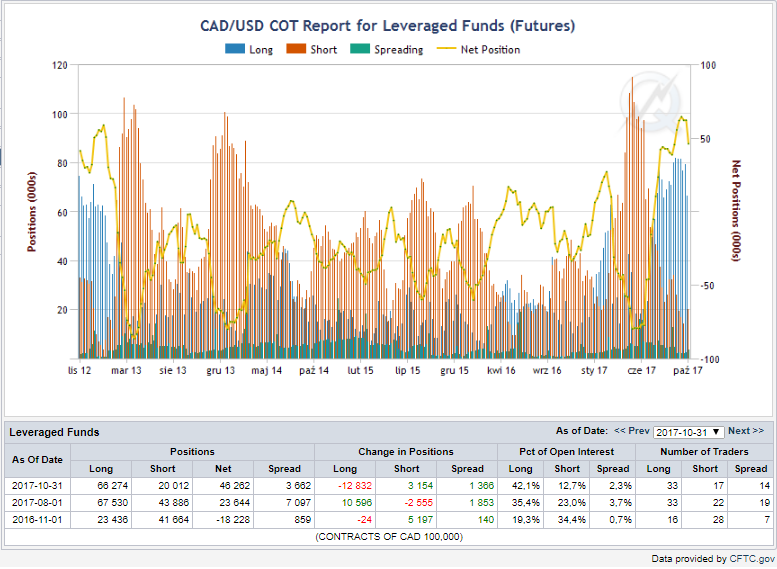Click the 2016-11-01 date row cell
Screen dimensions: 777x569
coord(38,519)
